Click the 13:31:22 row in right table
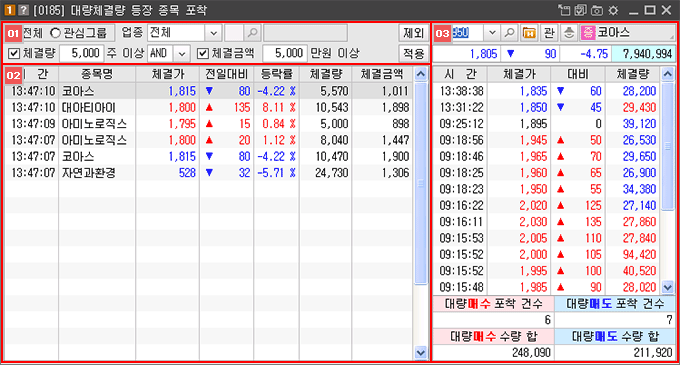The image size is (680, 365). point(547,108)
